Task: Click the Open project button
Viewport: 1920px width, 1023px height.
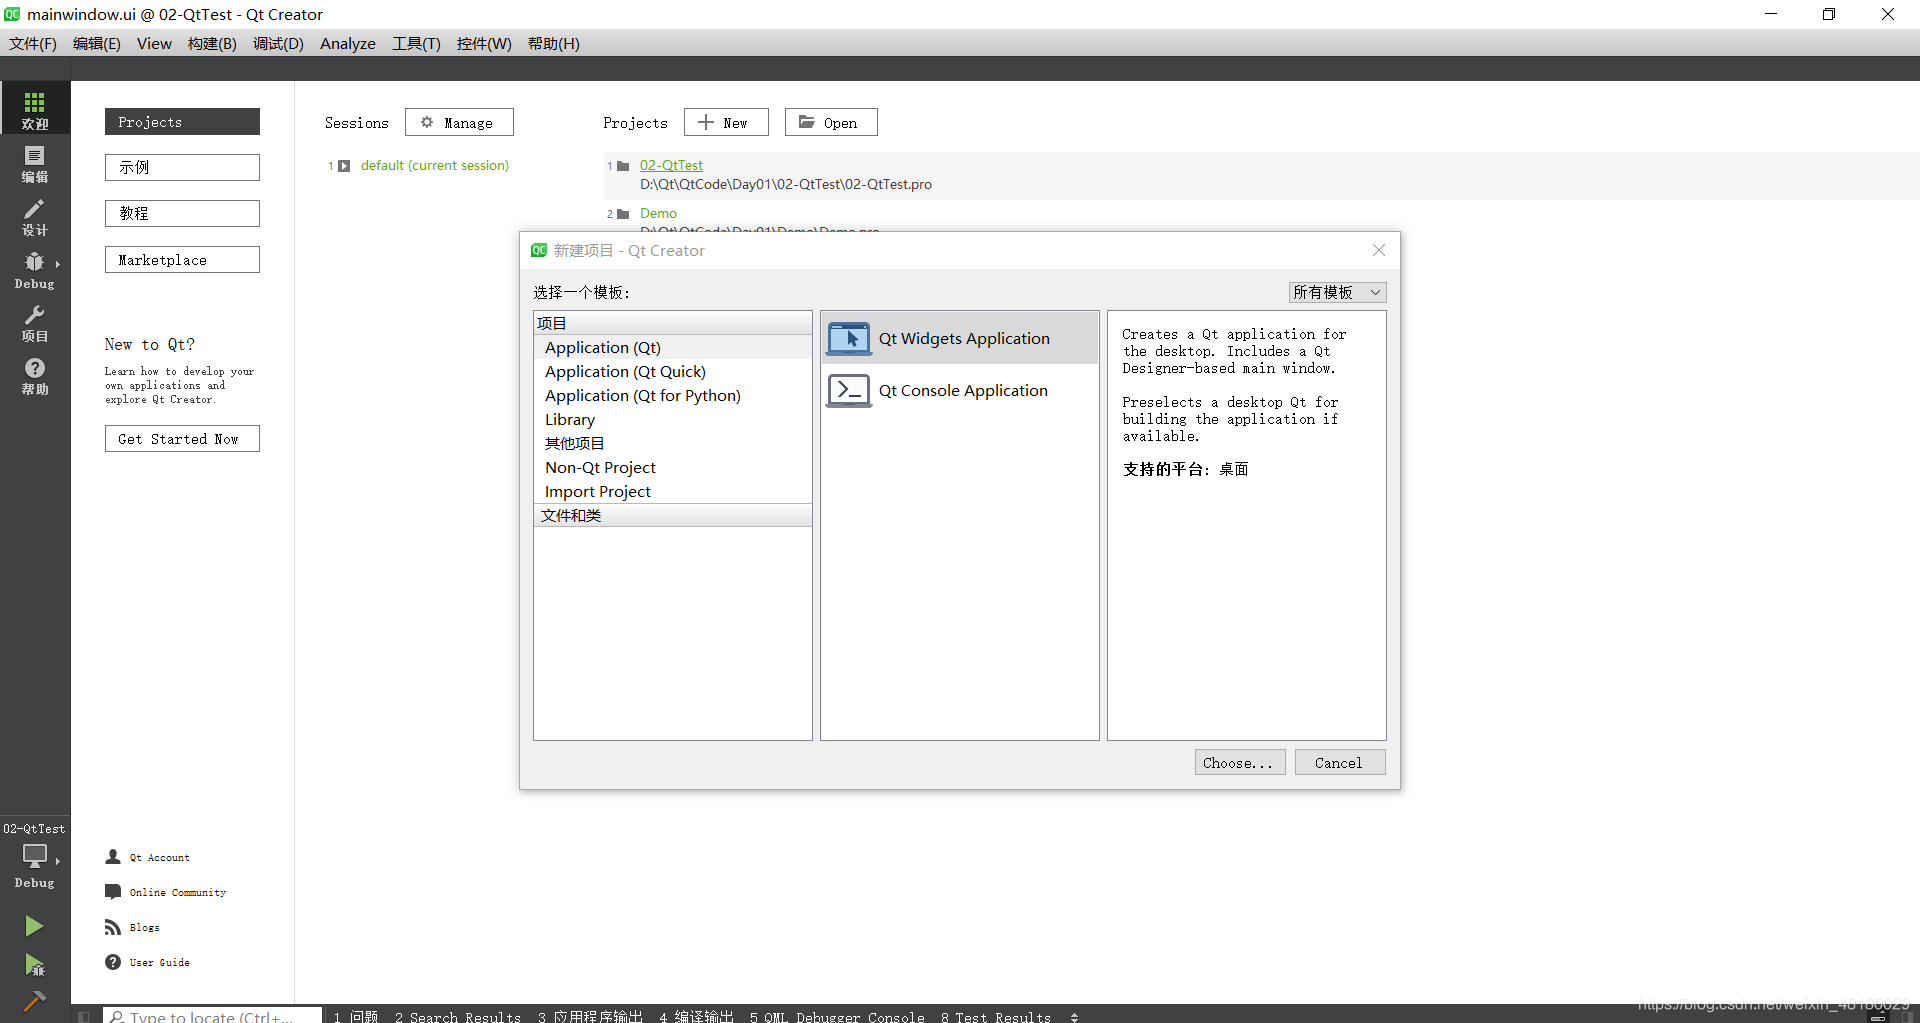Action: 831,122
